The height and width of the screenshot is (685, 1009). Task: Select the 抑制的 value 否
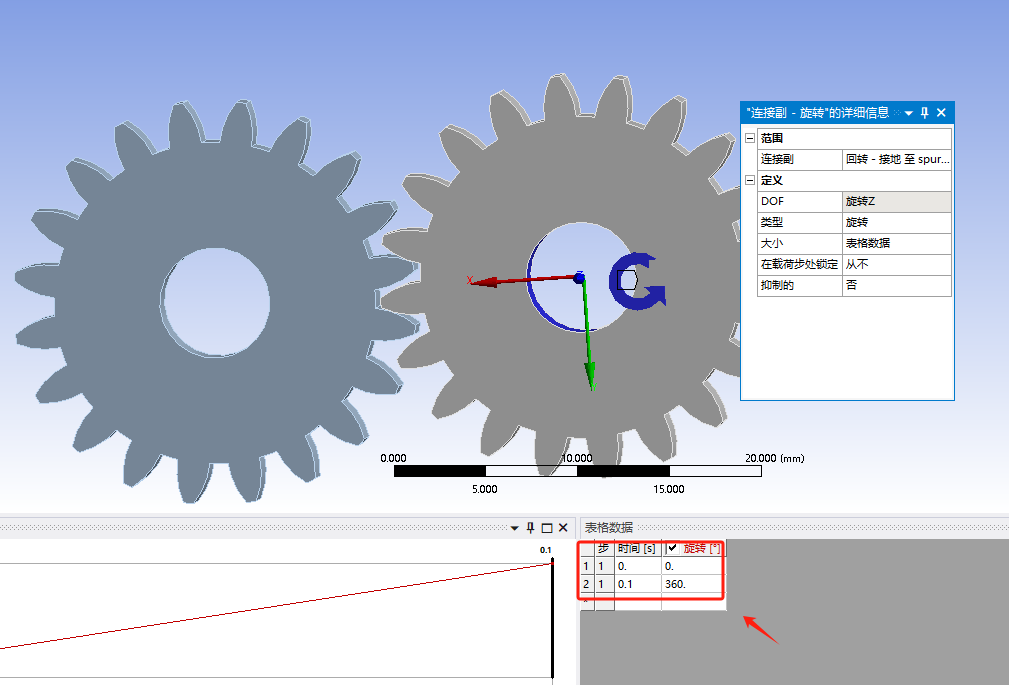[896, 285]
